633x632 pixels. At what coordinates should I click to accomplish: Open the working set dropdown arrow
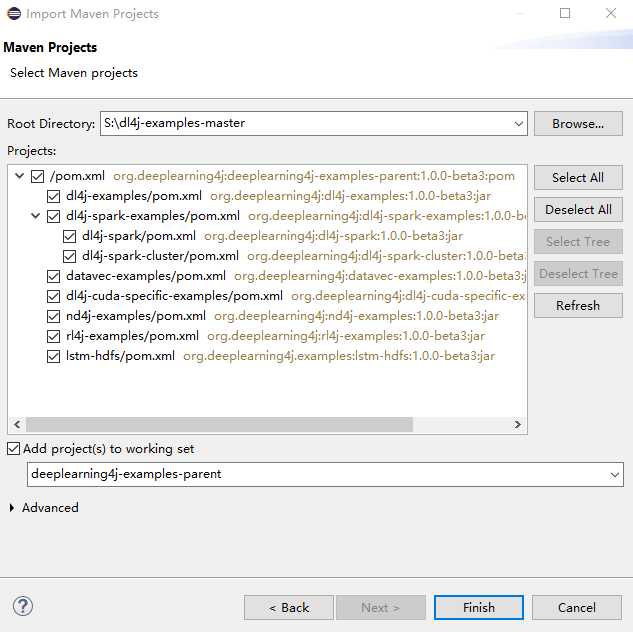614,475
